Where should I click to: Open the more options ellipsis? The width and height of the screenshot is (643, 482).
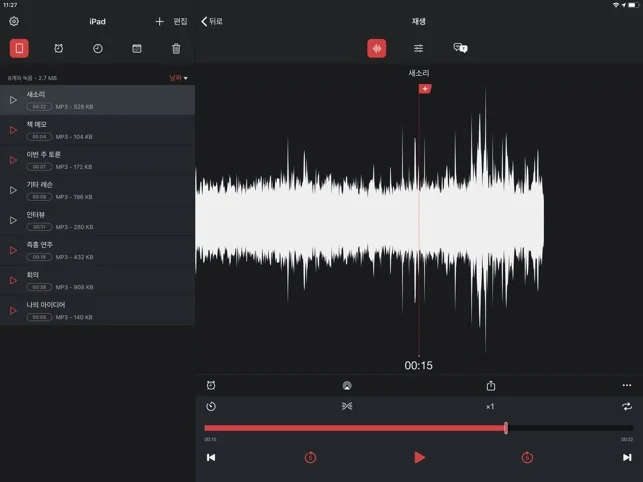pyautogui.click(x=627, y=385)
